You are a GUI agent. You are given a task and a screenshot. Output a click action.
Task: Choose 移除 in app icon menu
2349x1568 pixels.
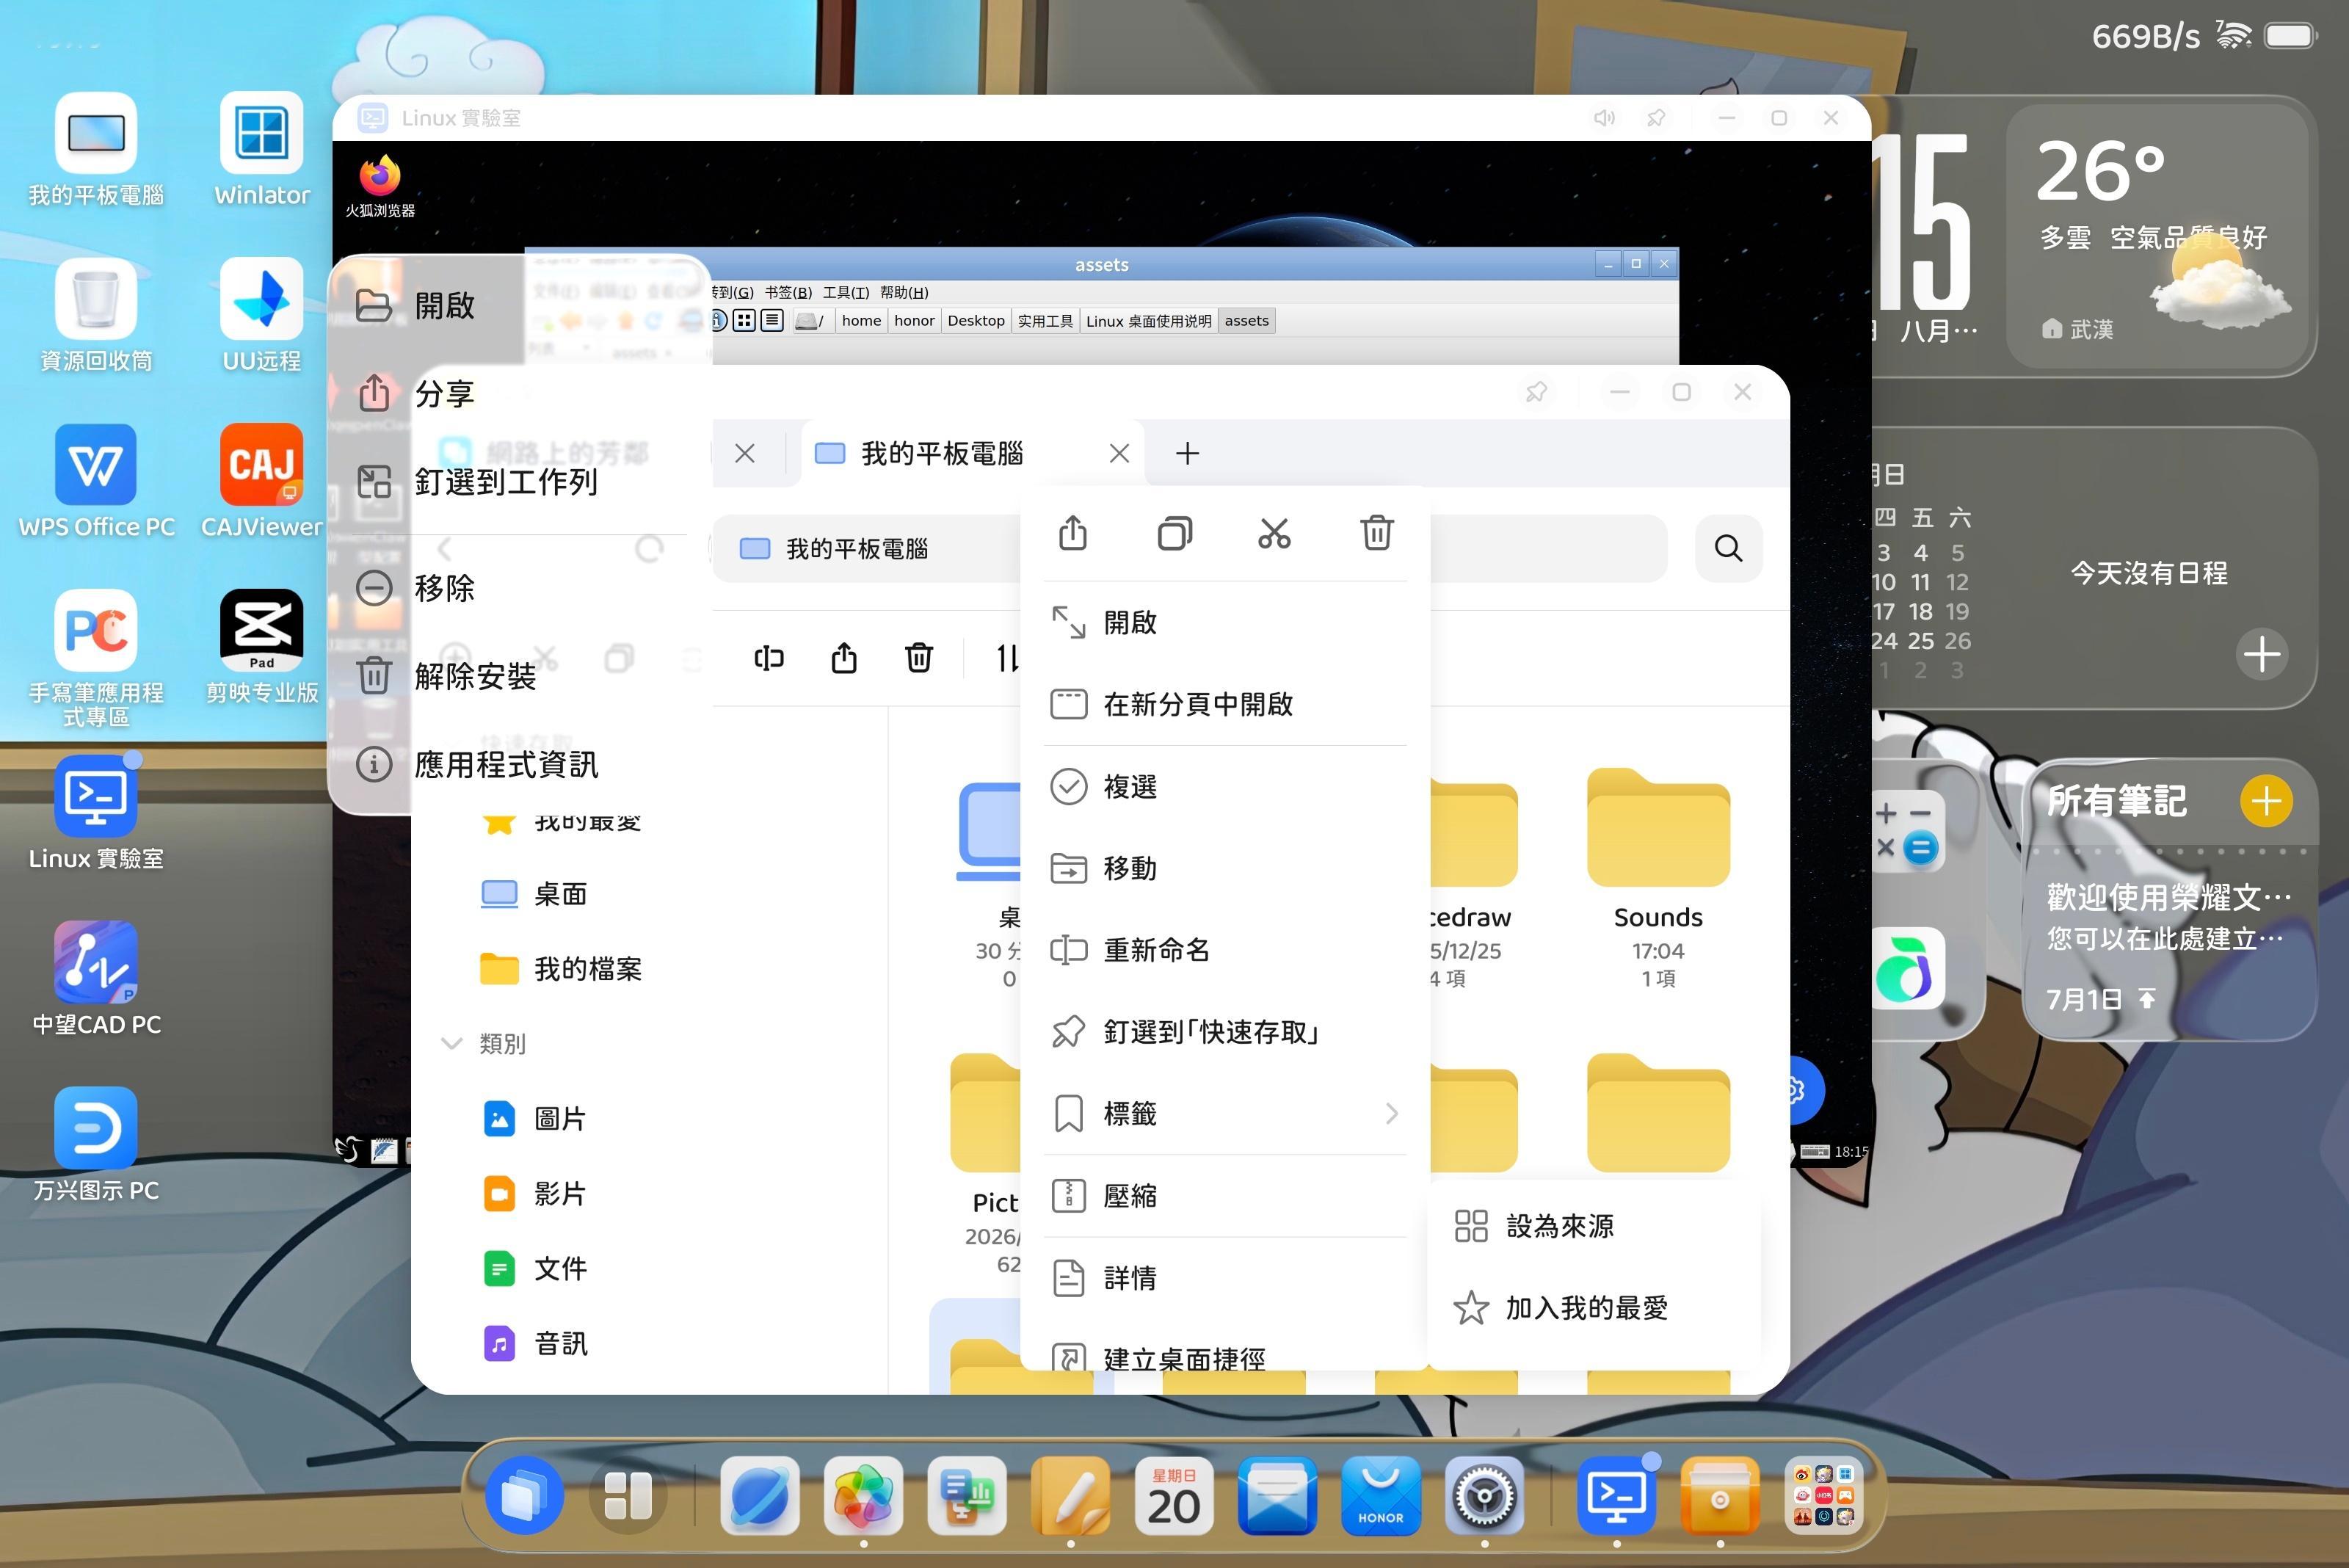pos(520,587)
